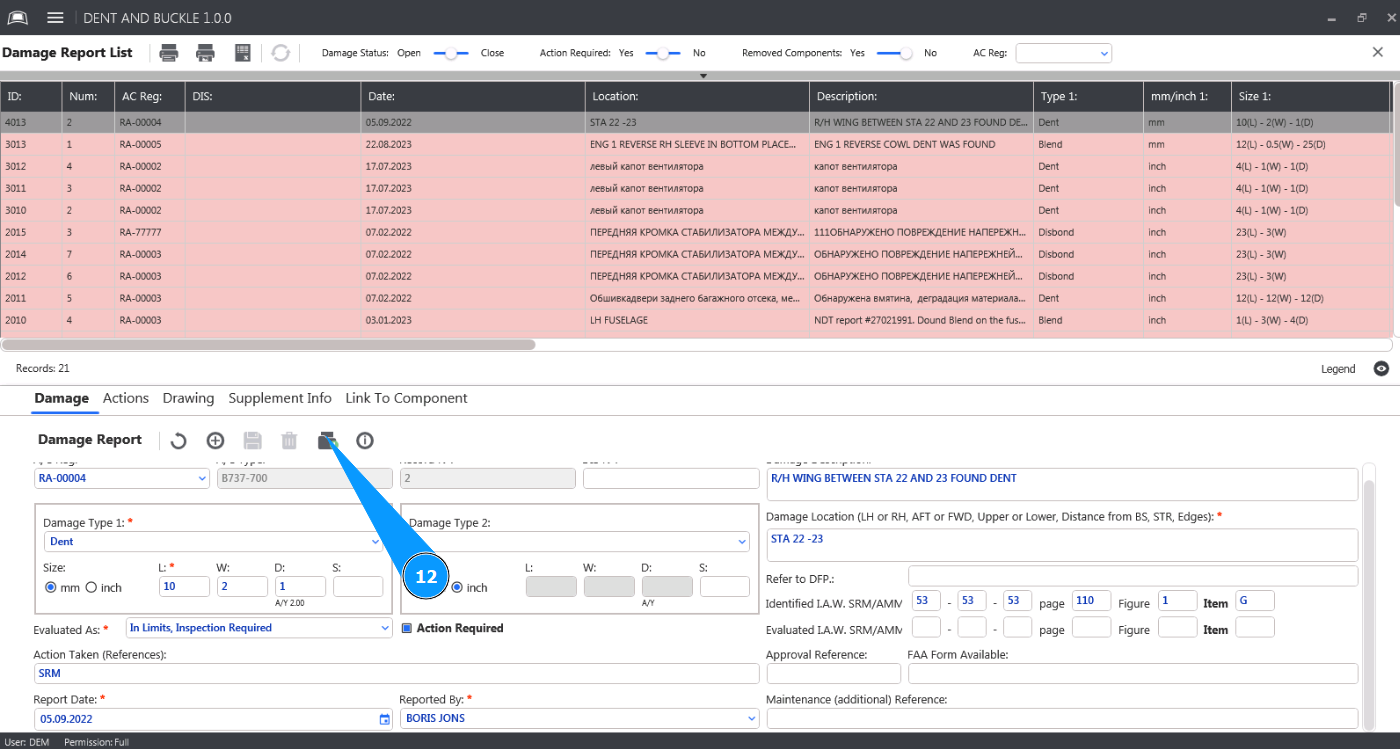
Task: Open the AC Reg filter dropdown in the top bar
Action: click(x=1063, y=53)
